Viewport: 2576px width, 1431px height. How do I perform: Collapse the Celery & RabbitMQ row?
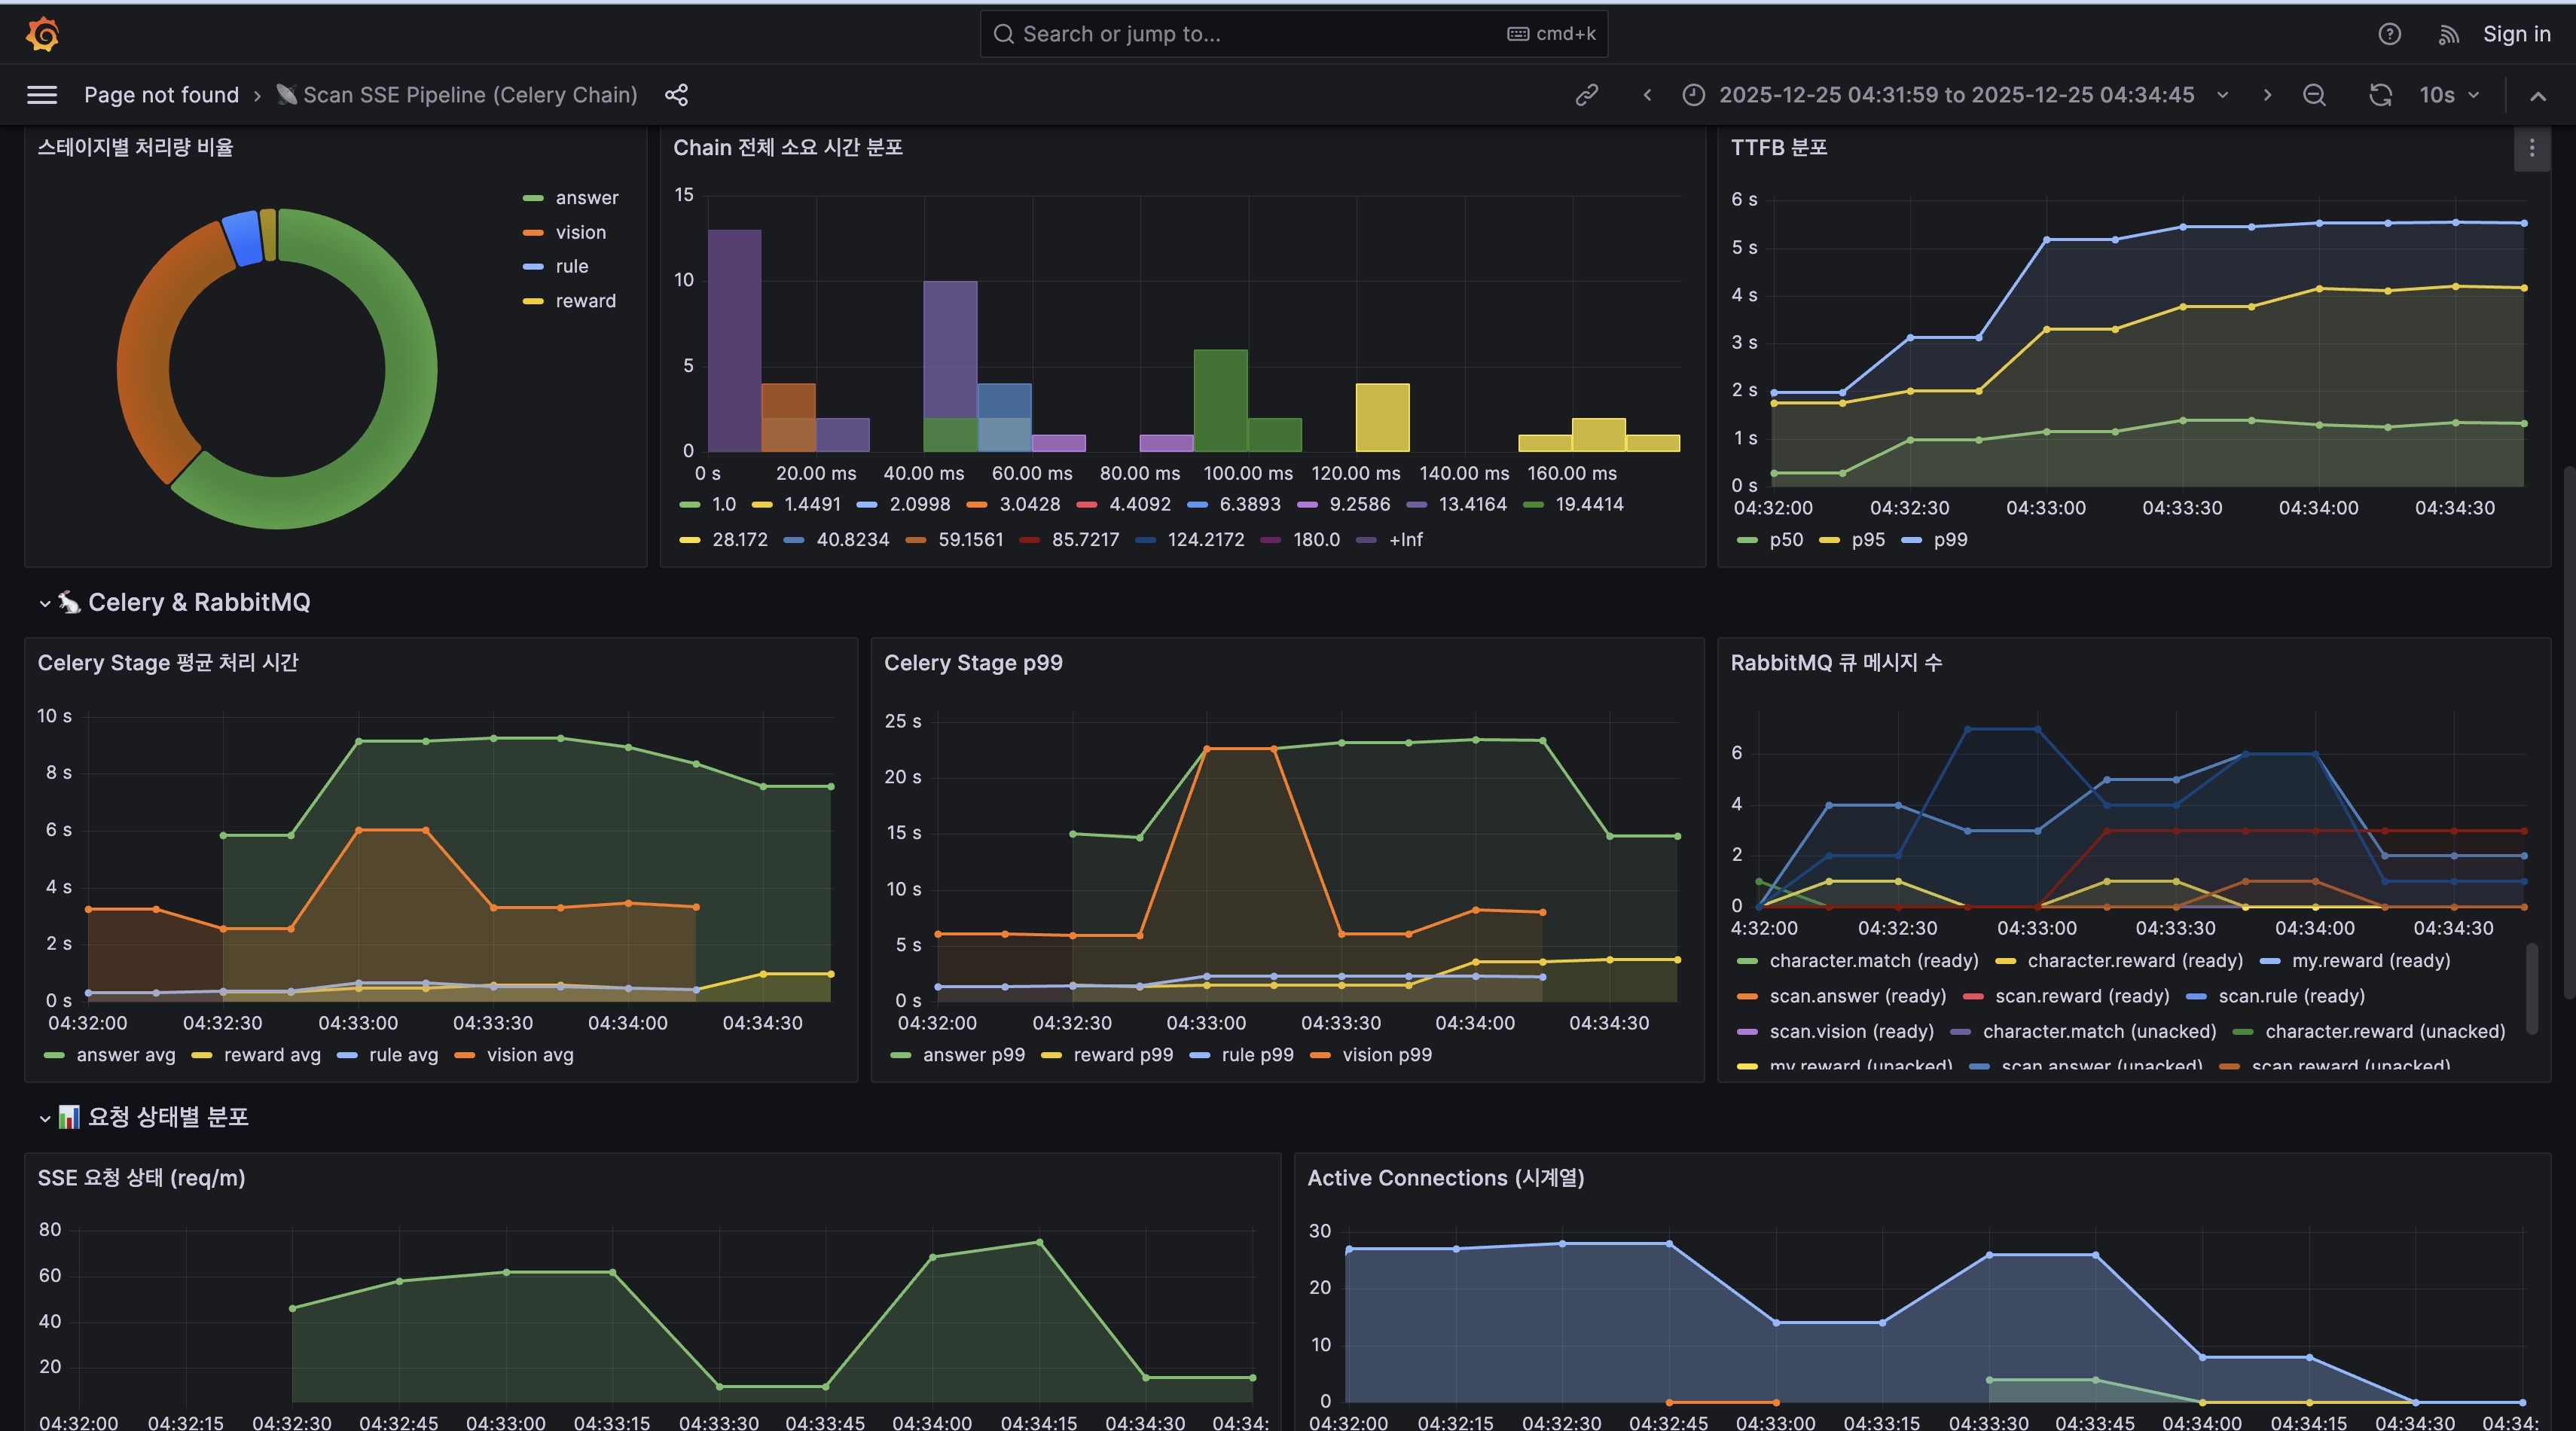click(198, 602)
